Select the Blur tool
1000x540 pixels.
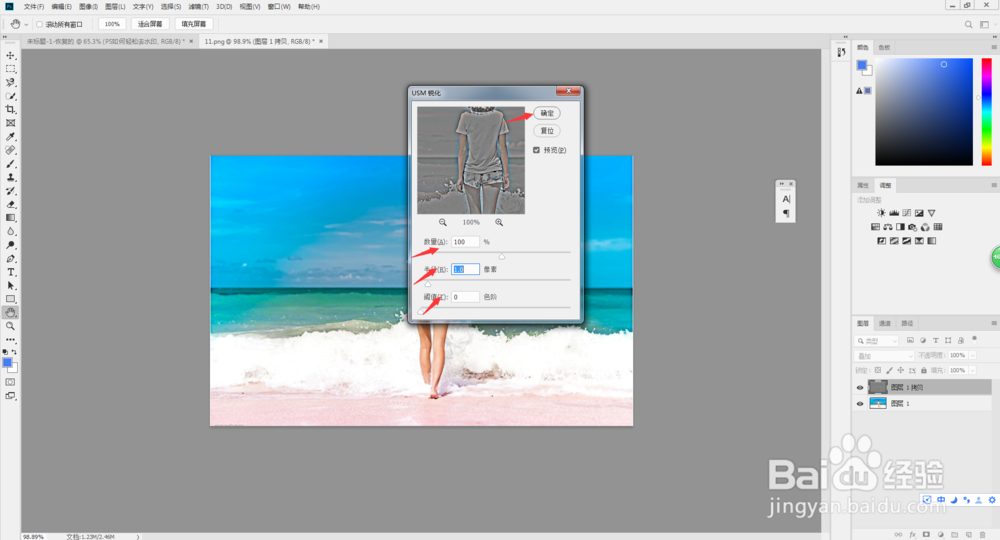[10, 231]
